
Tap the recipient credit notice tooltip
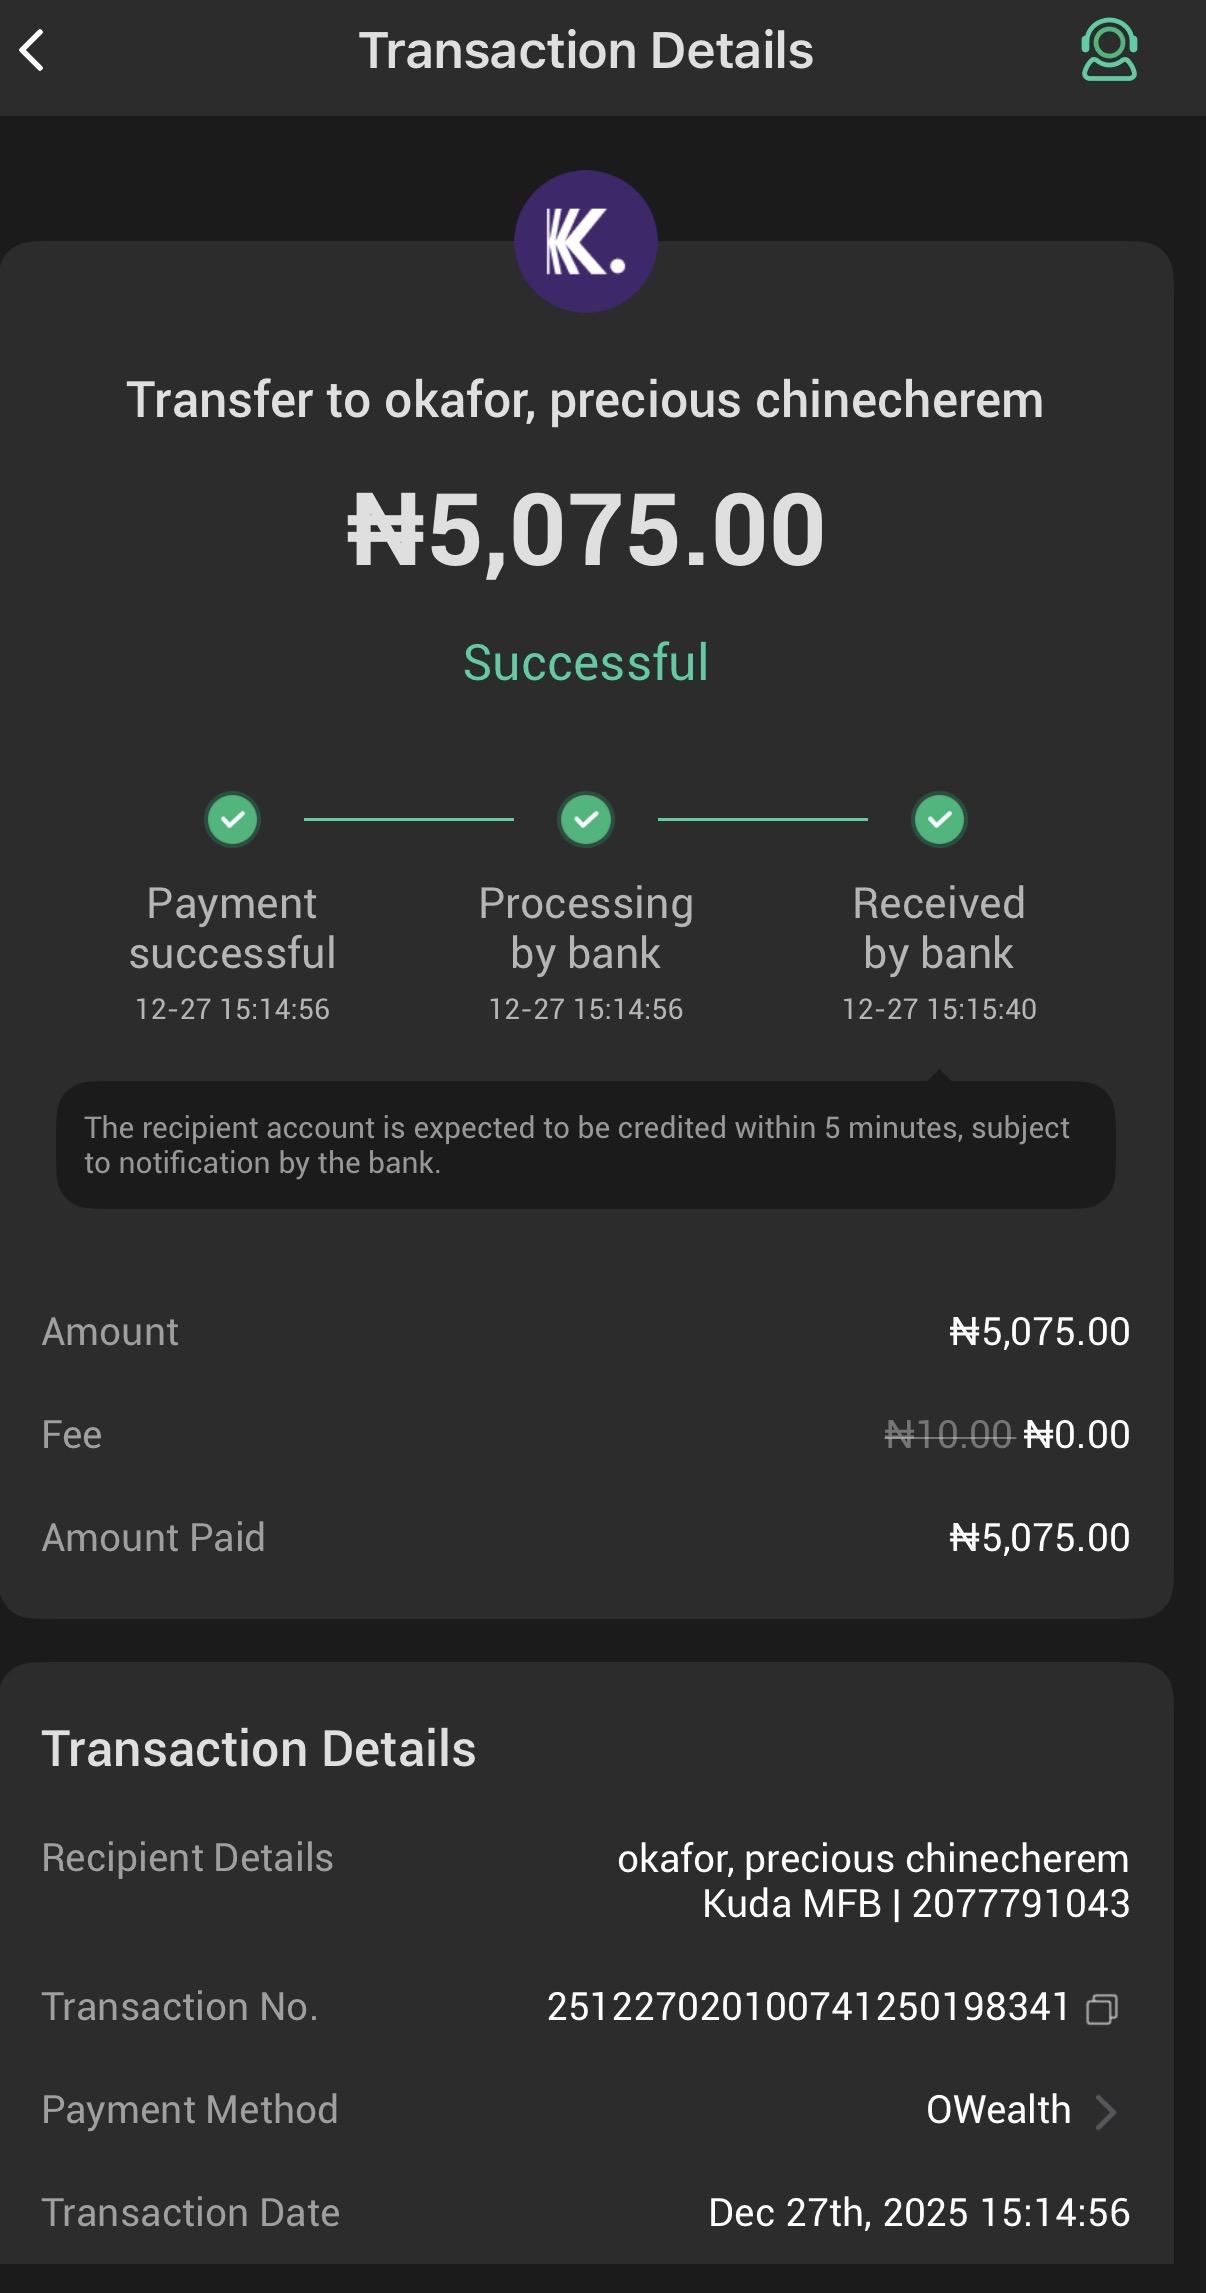pyautogui.click(x=586, y=1145)
